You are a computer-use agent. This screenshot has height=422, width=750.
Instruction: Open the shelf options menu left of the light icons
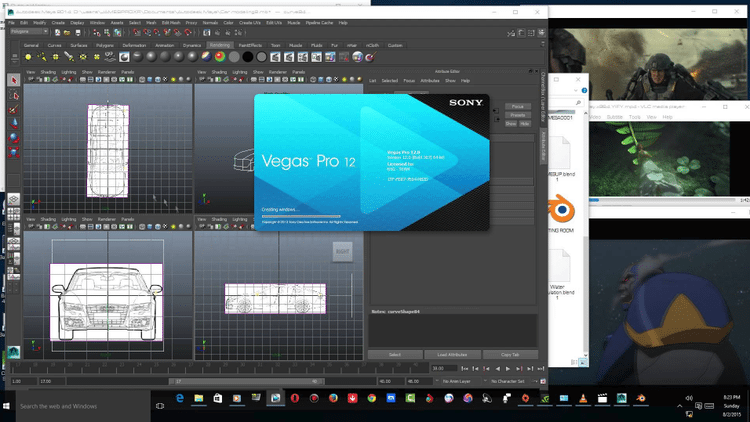tap(14, 57)
